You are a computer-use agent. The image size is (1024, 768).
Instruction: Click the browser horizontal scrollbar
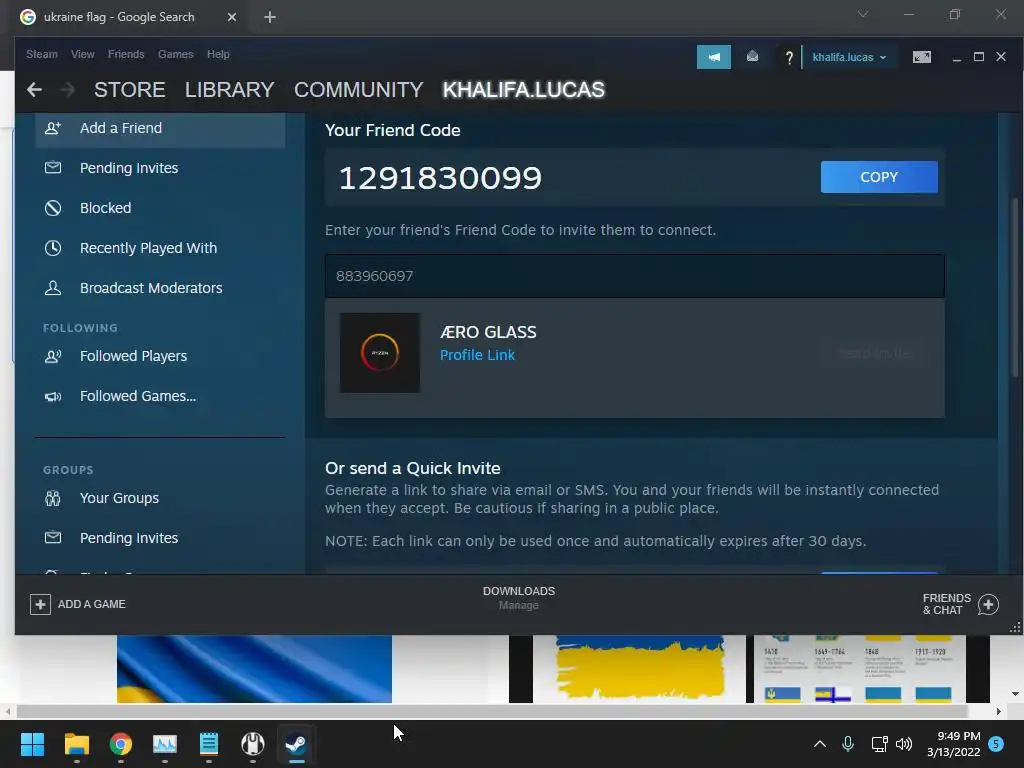pyautogui.click(x=492, y=711)
